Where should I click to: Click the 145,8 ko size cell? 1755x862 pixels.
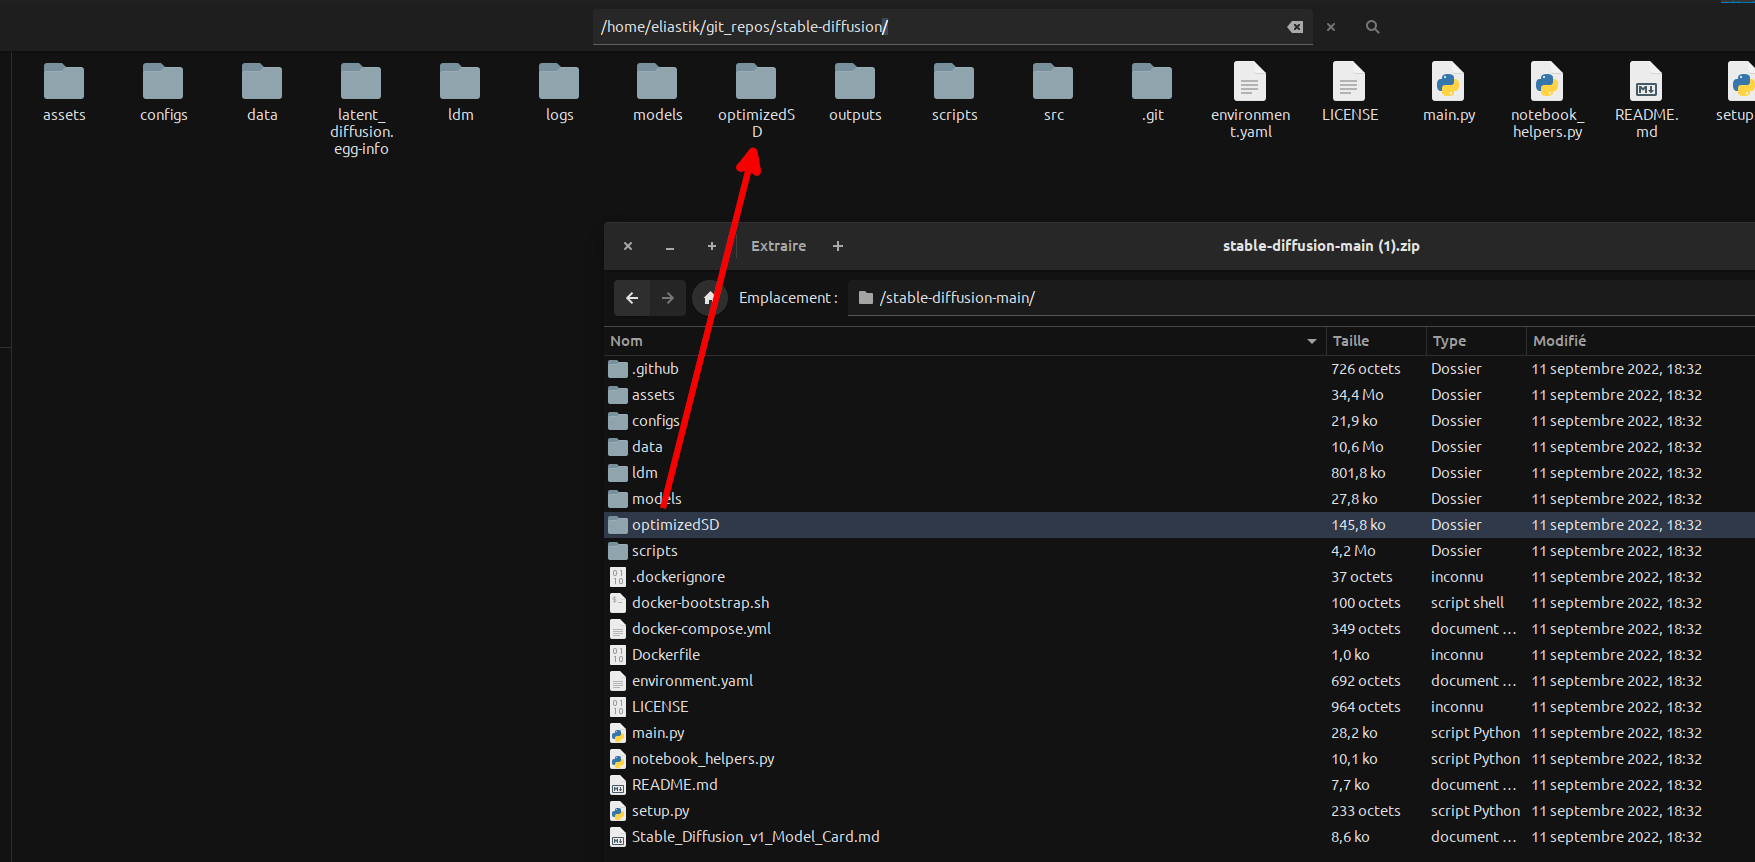click(x=1358, y=525)
